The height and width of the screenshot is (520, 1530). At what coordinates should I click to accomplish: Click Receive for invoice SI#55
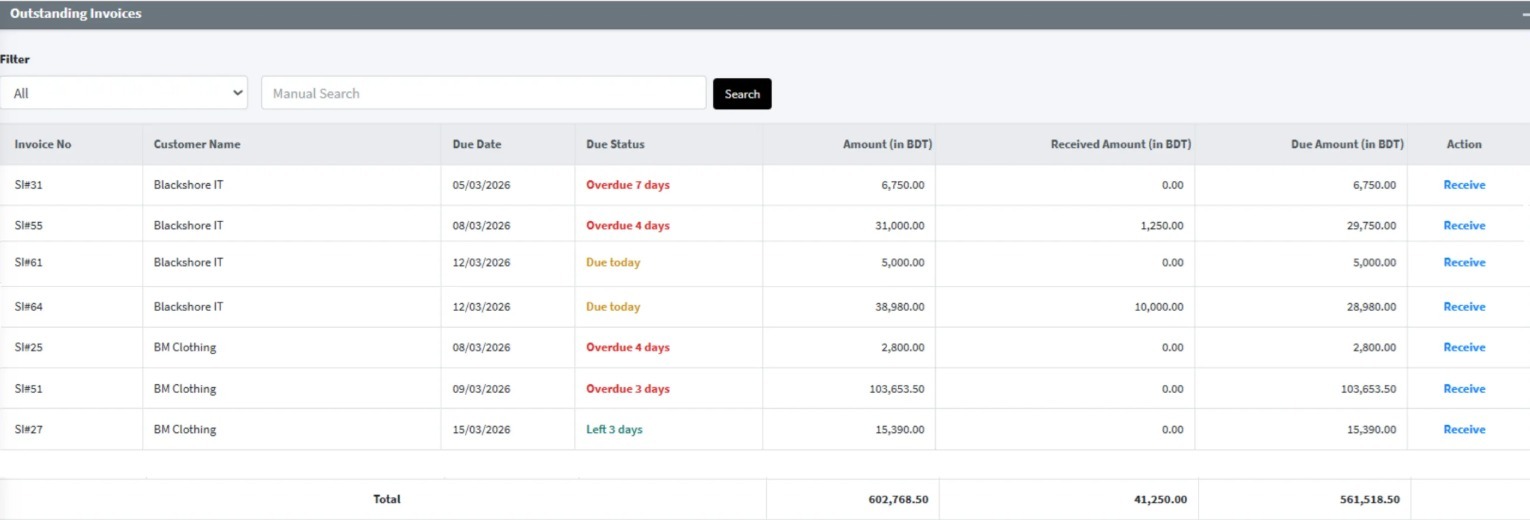pyautogui.click(x=1464, y=226)
